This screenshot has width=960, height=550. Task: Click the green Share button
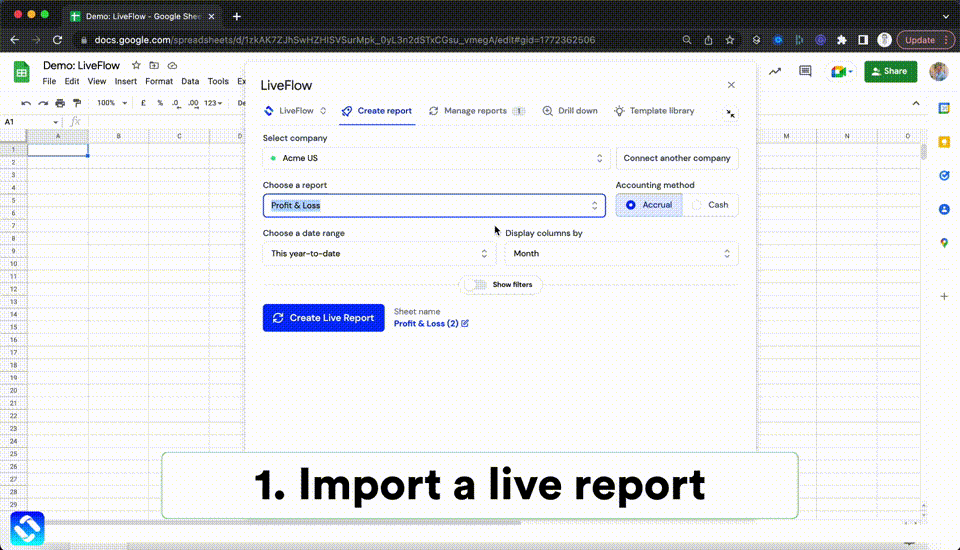point(890,71)
